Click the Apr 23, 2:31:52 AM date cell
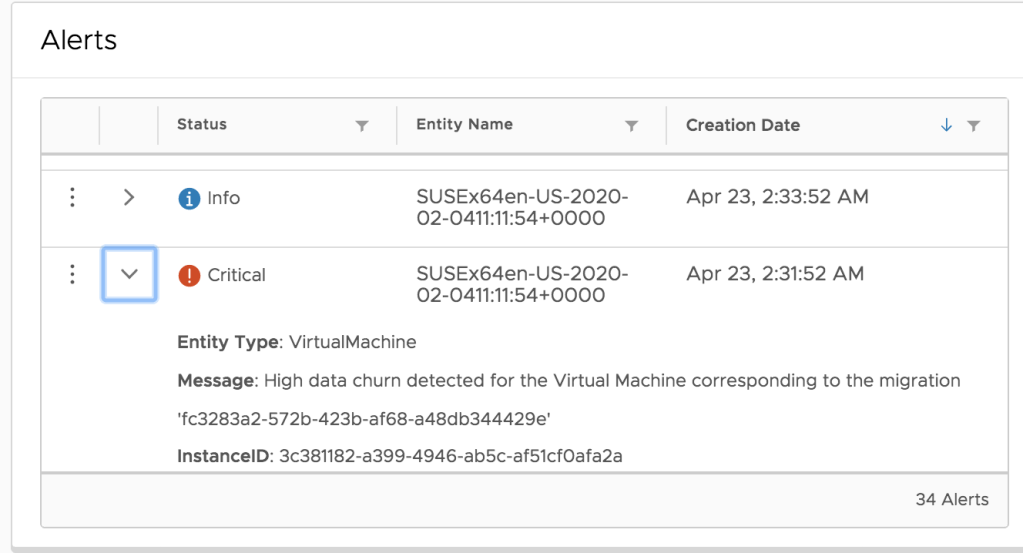 [777, 274]
